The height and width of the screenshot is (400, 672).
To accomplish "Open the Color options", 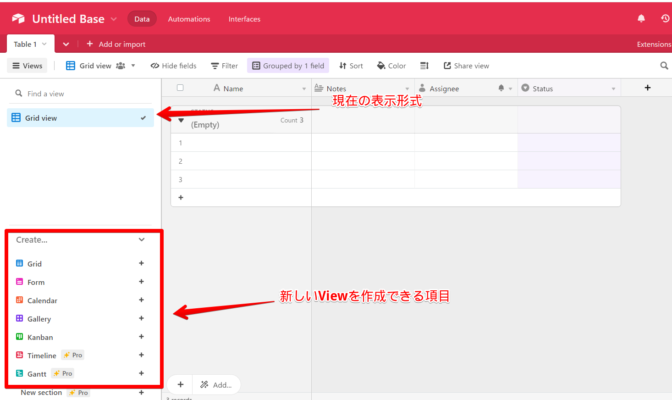I will tap(391, 66).
